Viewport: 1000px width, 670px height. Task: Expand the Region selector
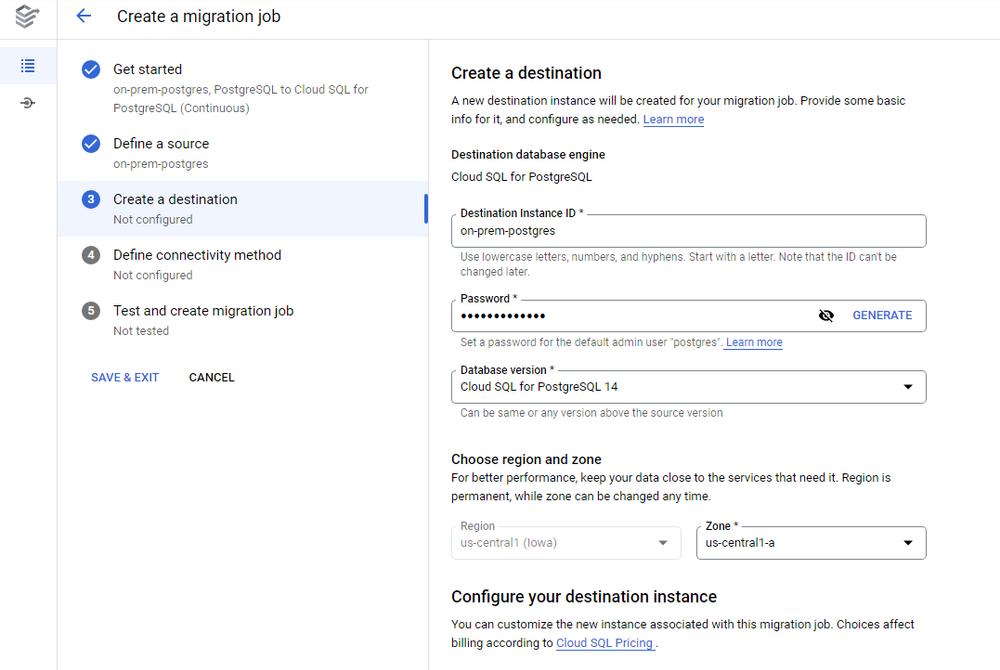pyautogui.click(x=661, y=542)
